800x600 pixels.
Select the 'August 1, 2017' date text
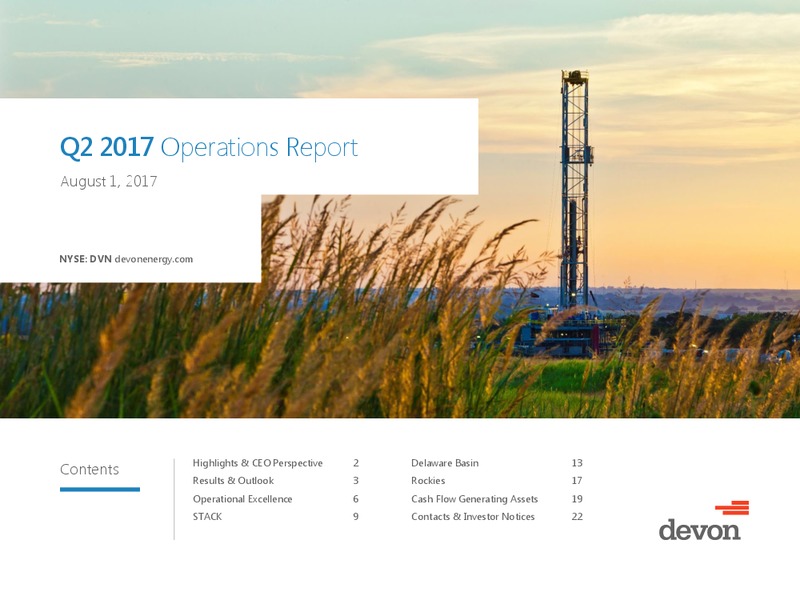109,182
